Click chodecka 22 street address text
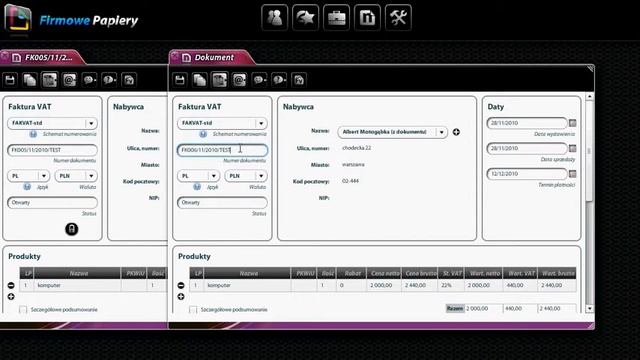The image size is (640, 360). point(356,148)
